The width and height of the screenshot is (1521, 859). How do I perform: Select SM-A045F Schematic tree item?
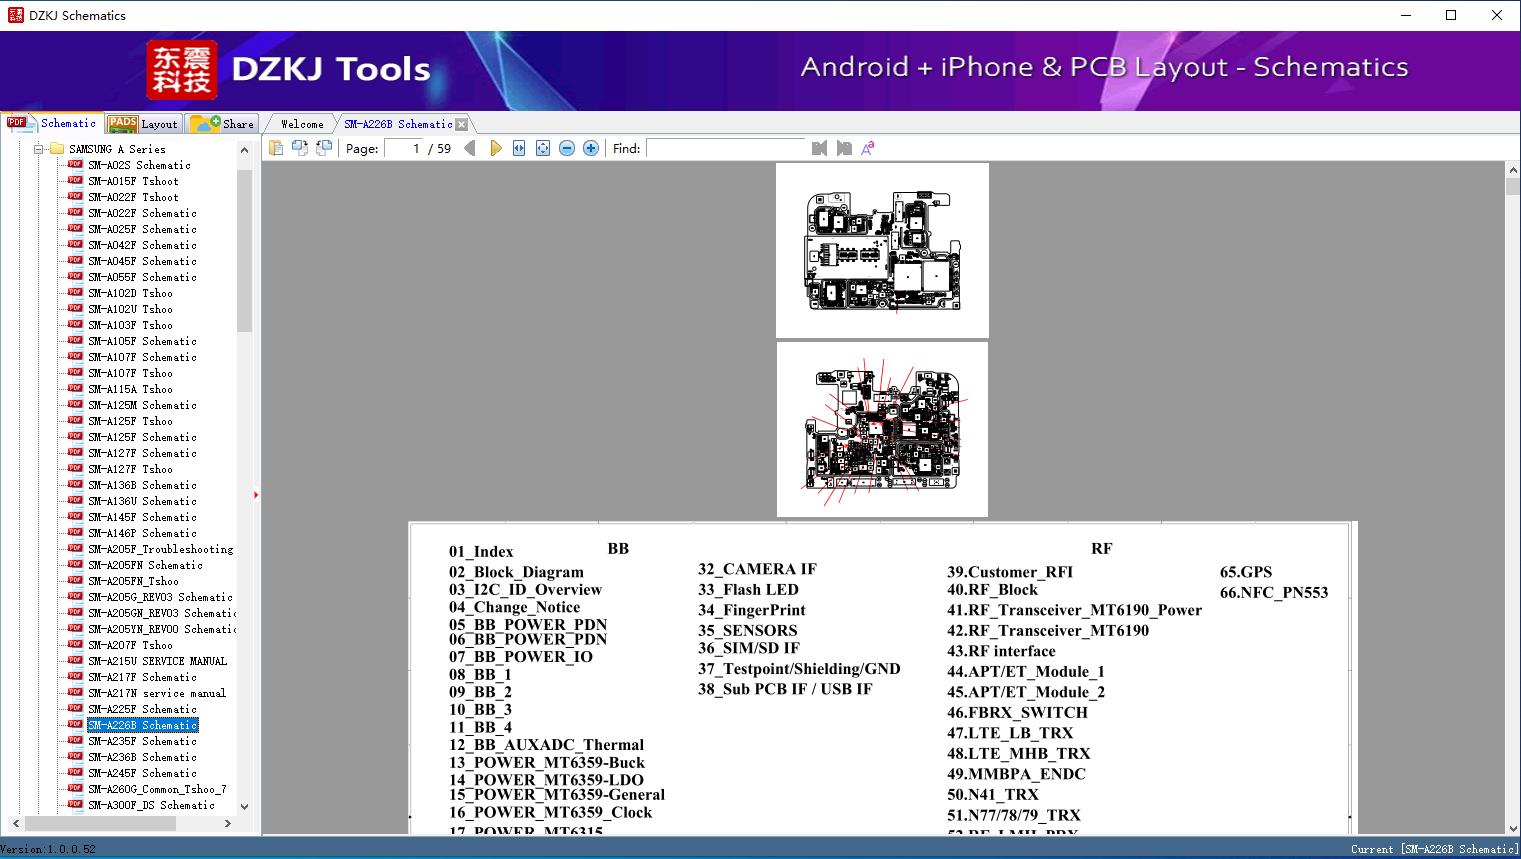142,261
